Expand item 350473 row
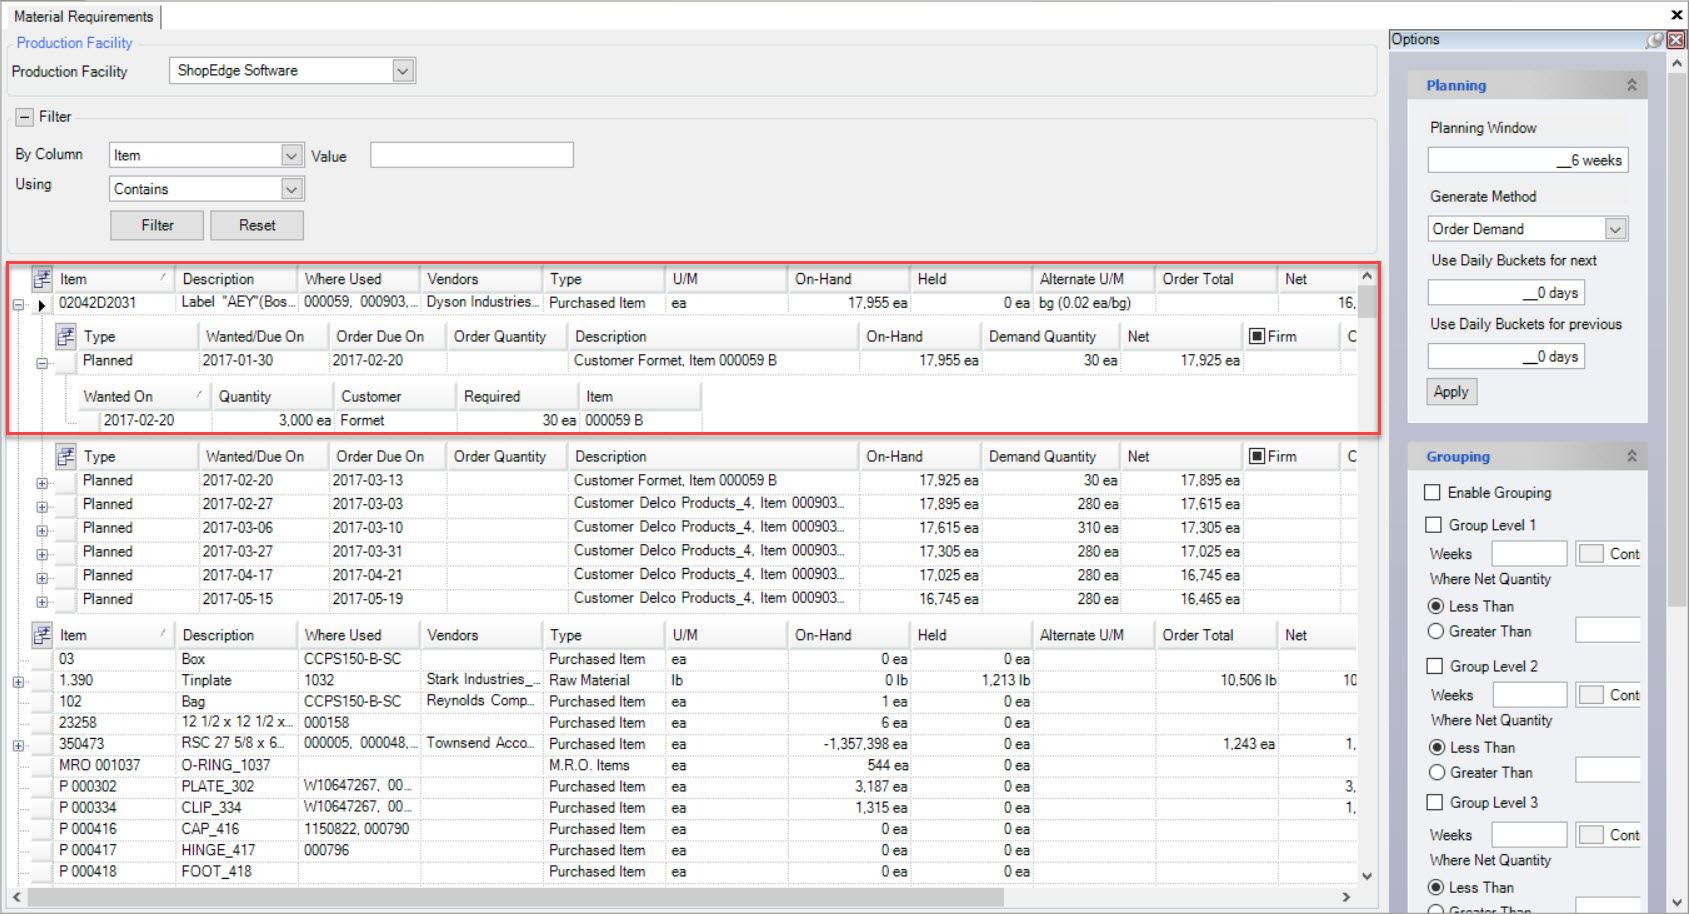 pos(18,746)
